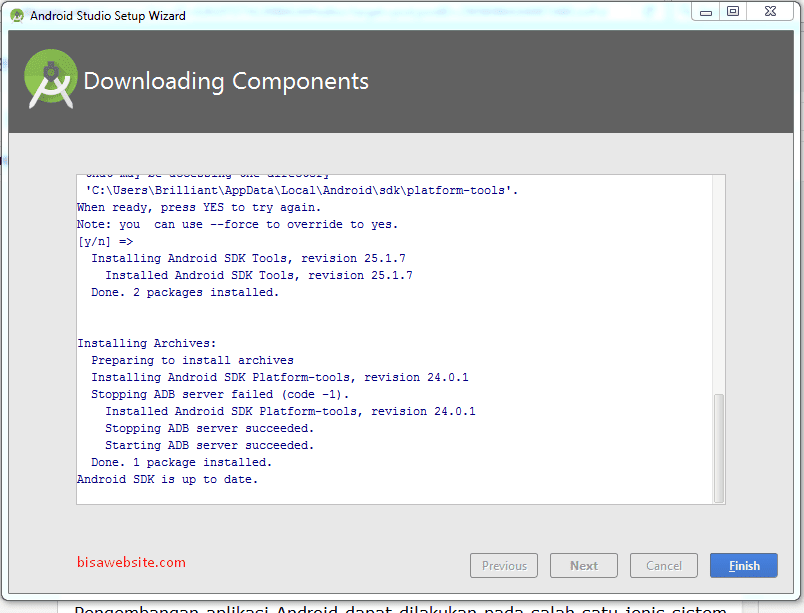Click 'Installed Android SDK Platform-tools' line

point(290,412)
